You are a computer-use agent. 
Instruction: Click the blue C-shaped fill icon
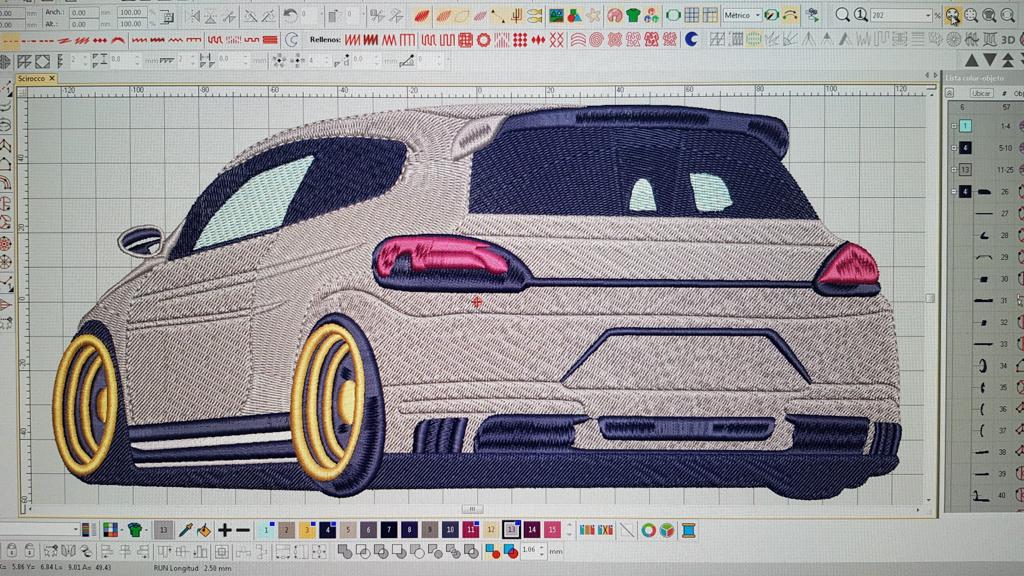pos(692,39)
